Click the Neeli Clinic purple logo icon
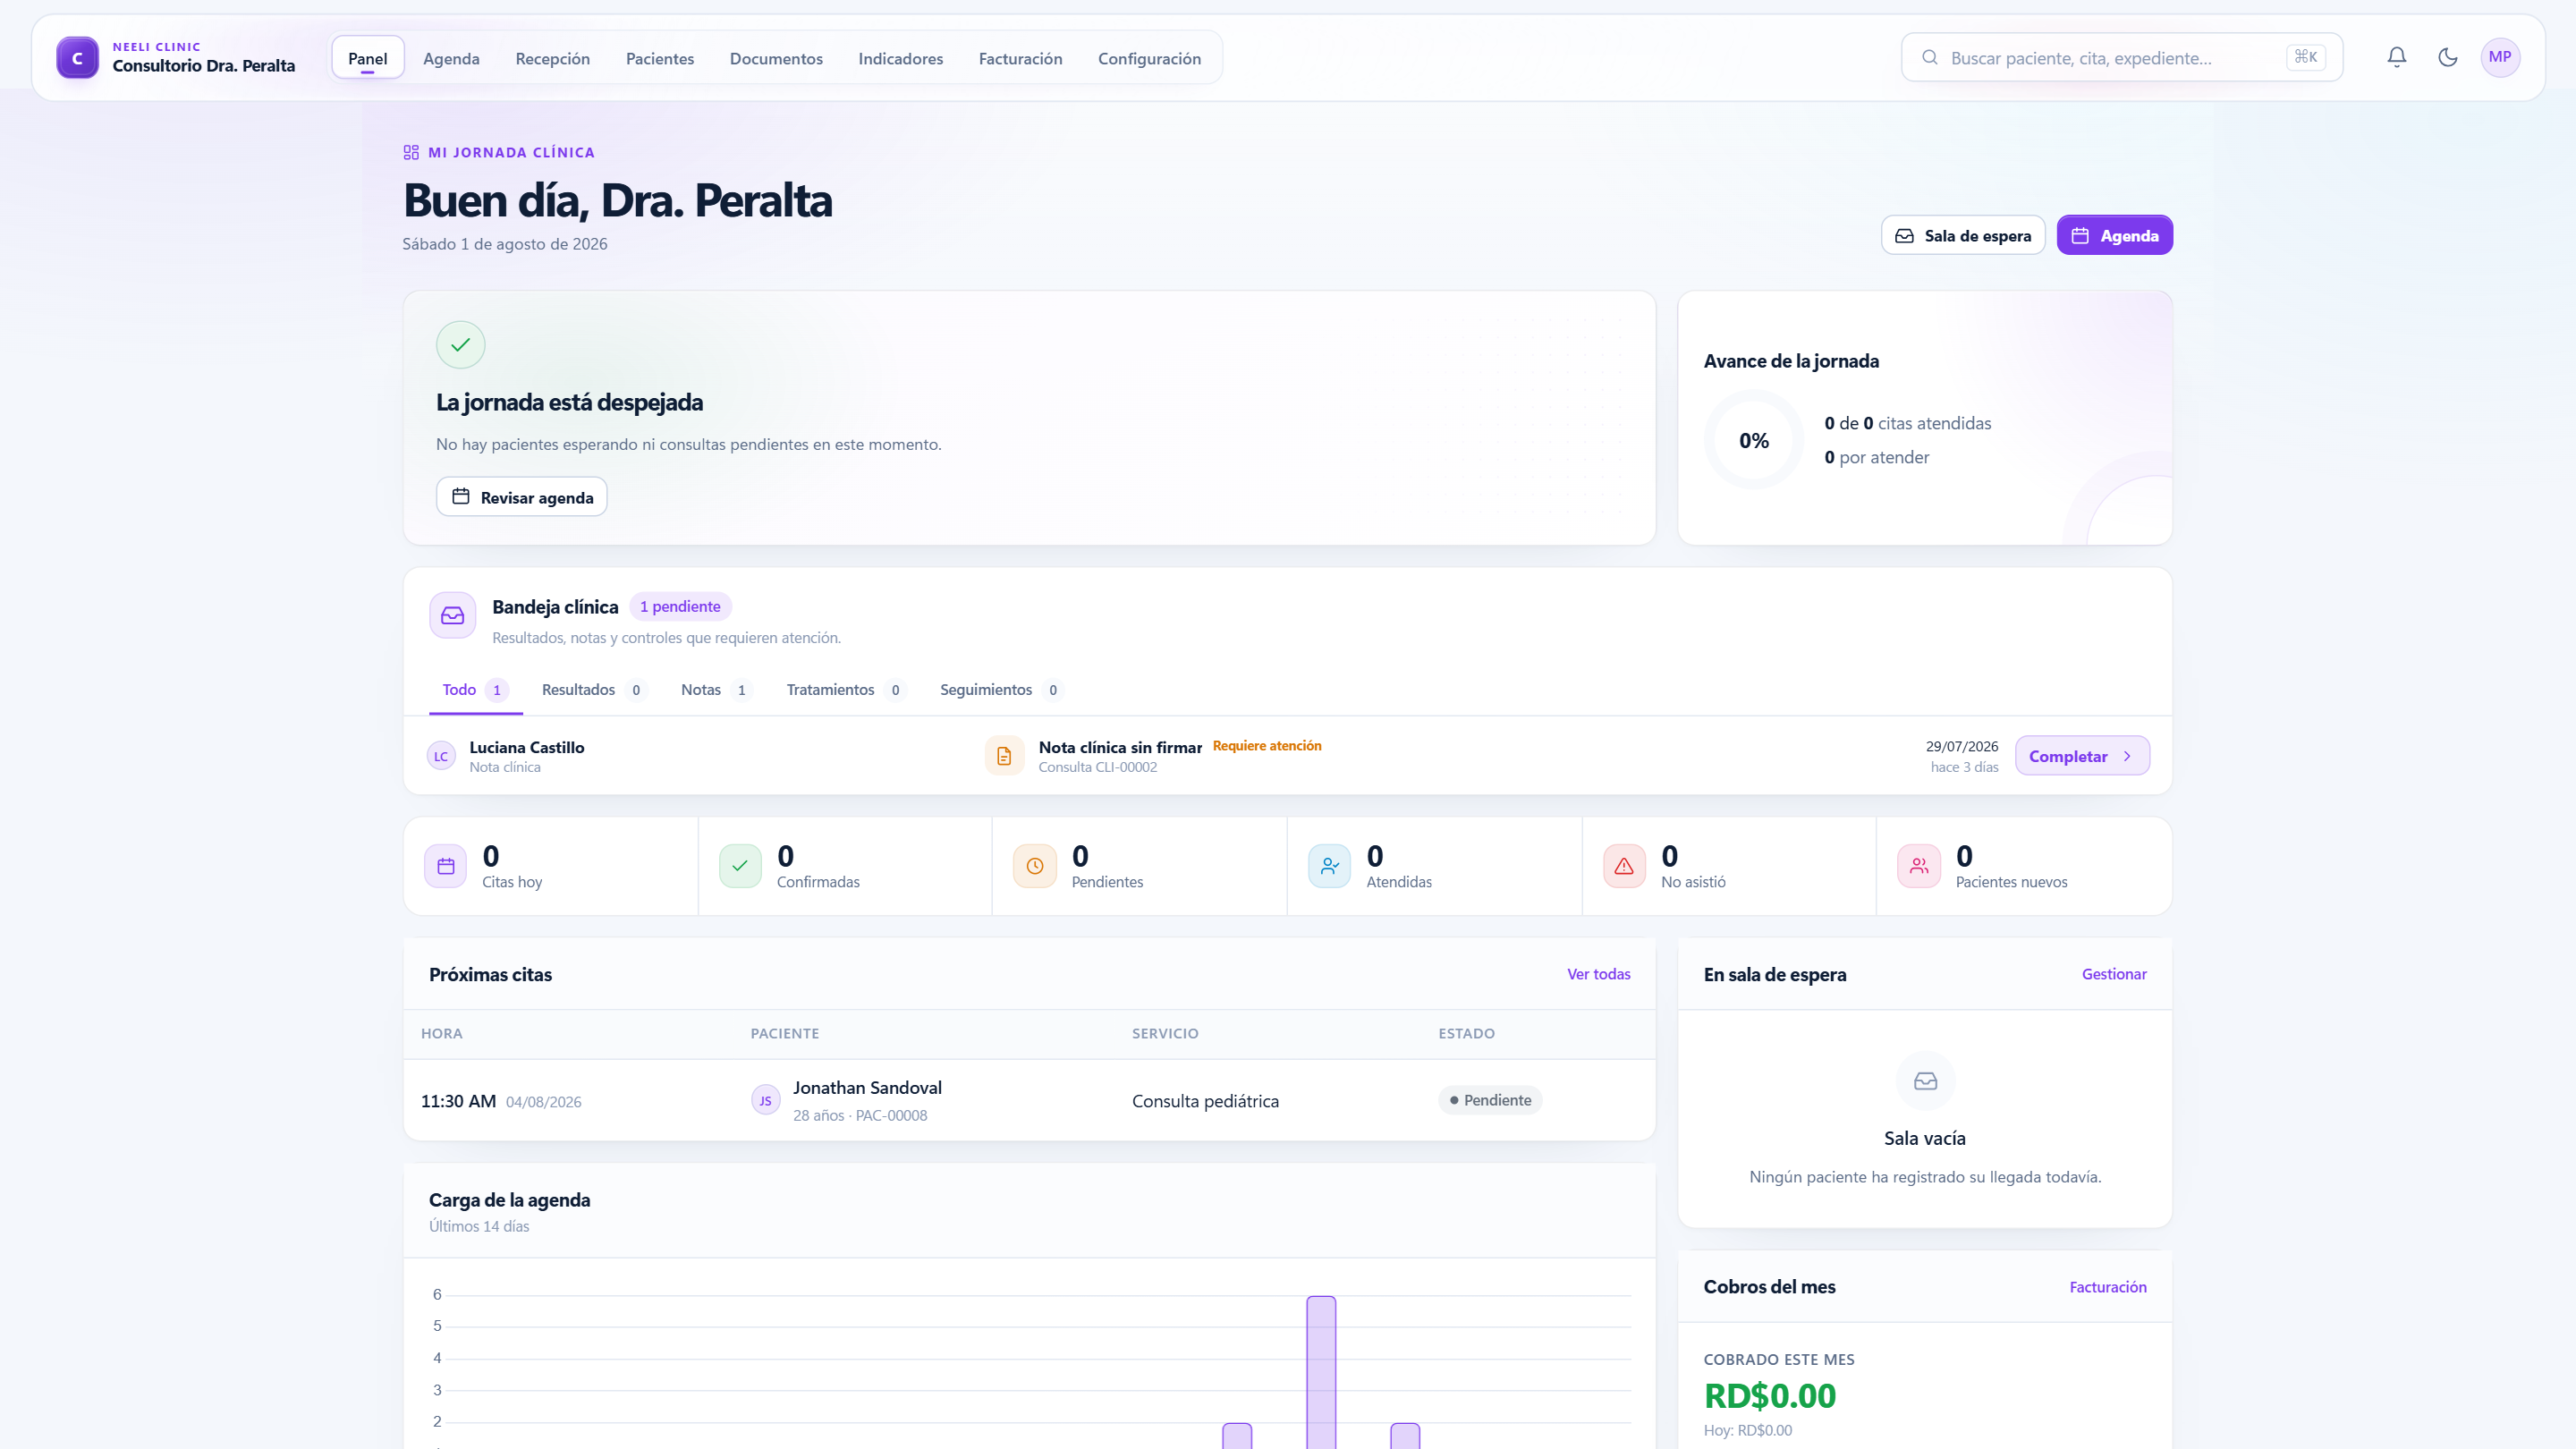Screen dimensions: 2576x1449 pyautogui.click(x=77, y=58)
